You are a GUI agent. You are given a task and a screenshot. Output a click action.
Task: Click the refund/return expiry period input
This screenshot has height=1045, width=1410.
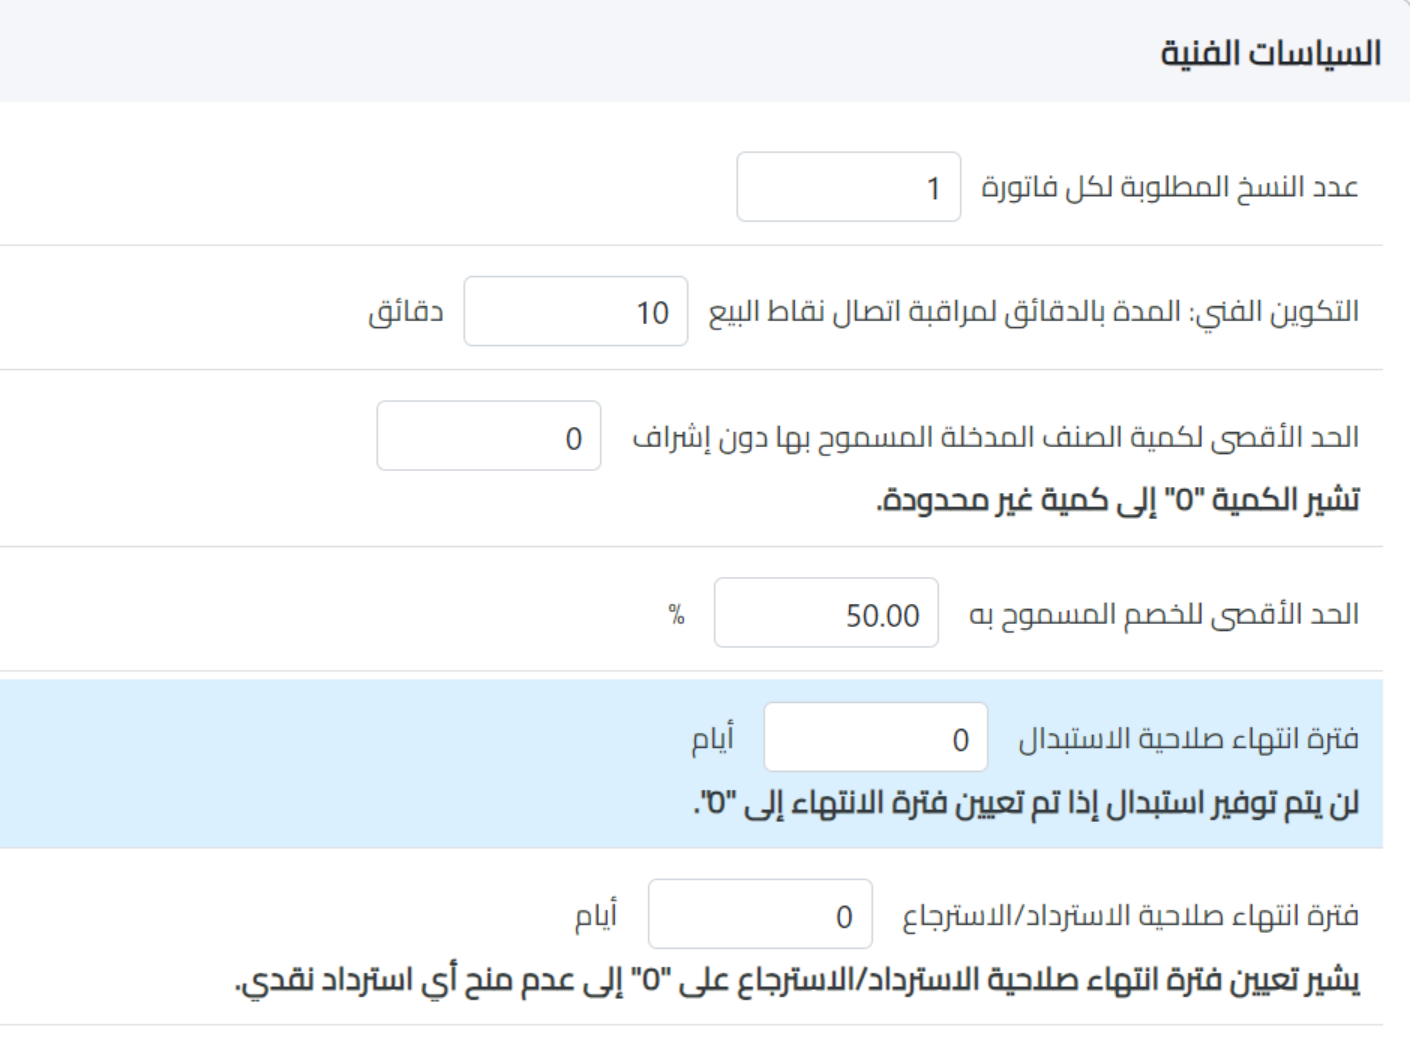[x=759, y=915]
